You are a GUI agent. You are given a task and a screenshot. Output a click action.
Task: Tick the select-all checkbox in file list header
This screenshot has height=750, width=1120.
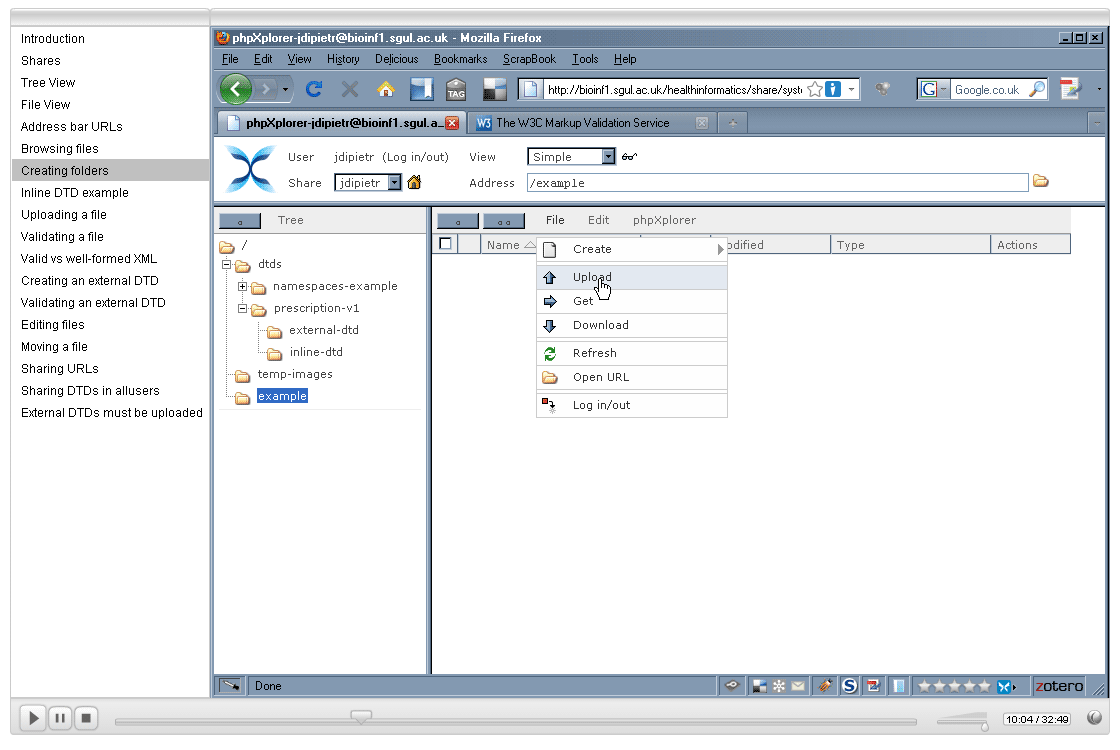click(446, 244)
